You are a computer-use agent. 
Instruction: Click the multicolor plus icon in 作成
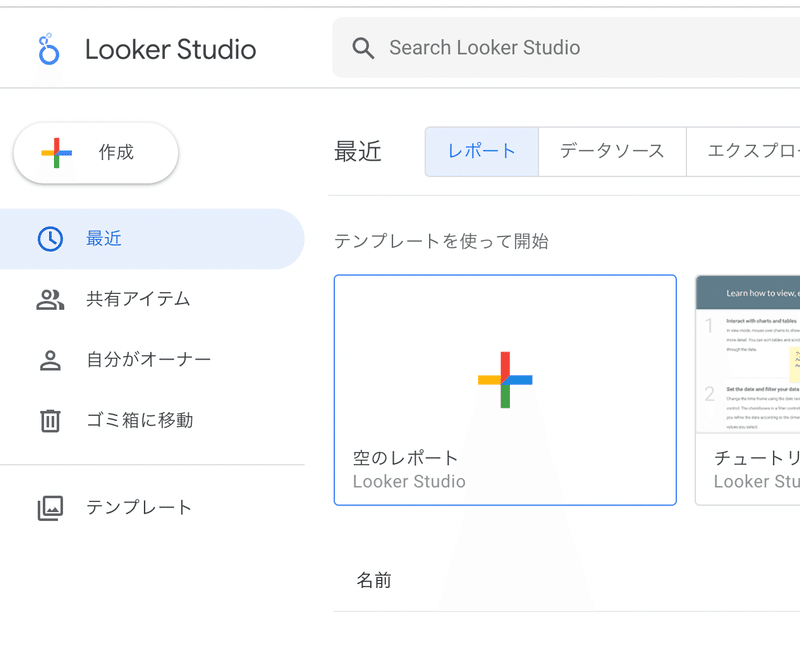[x=56, y=153]
